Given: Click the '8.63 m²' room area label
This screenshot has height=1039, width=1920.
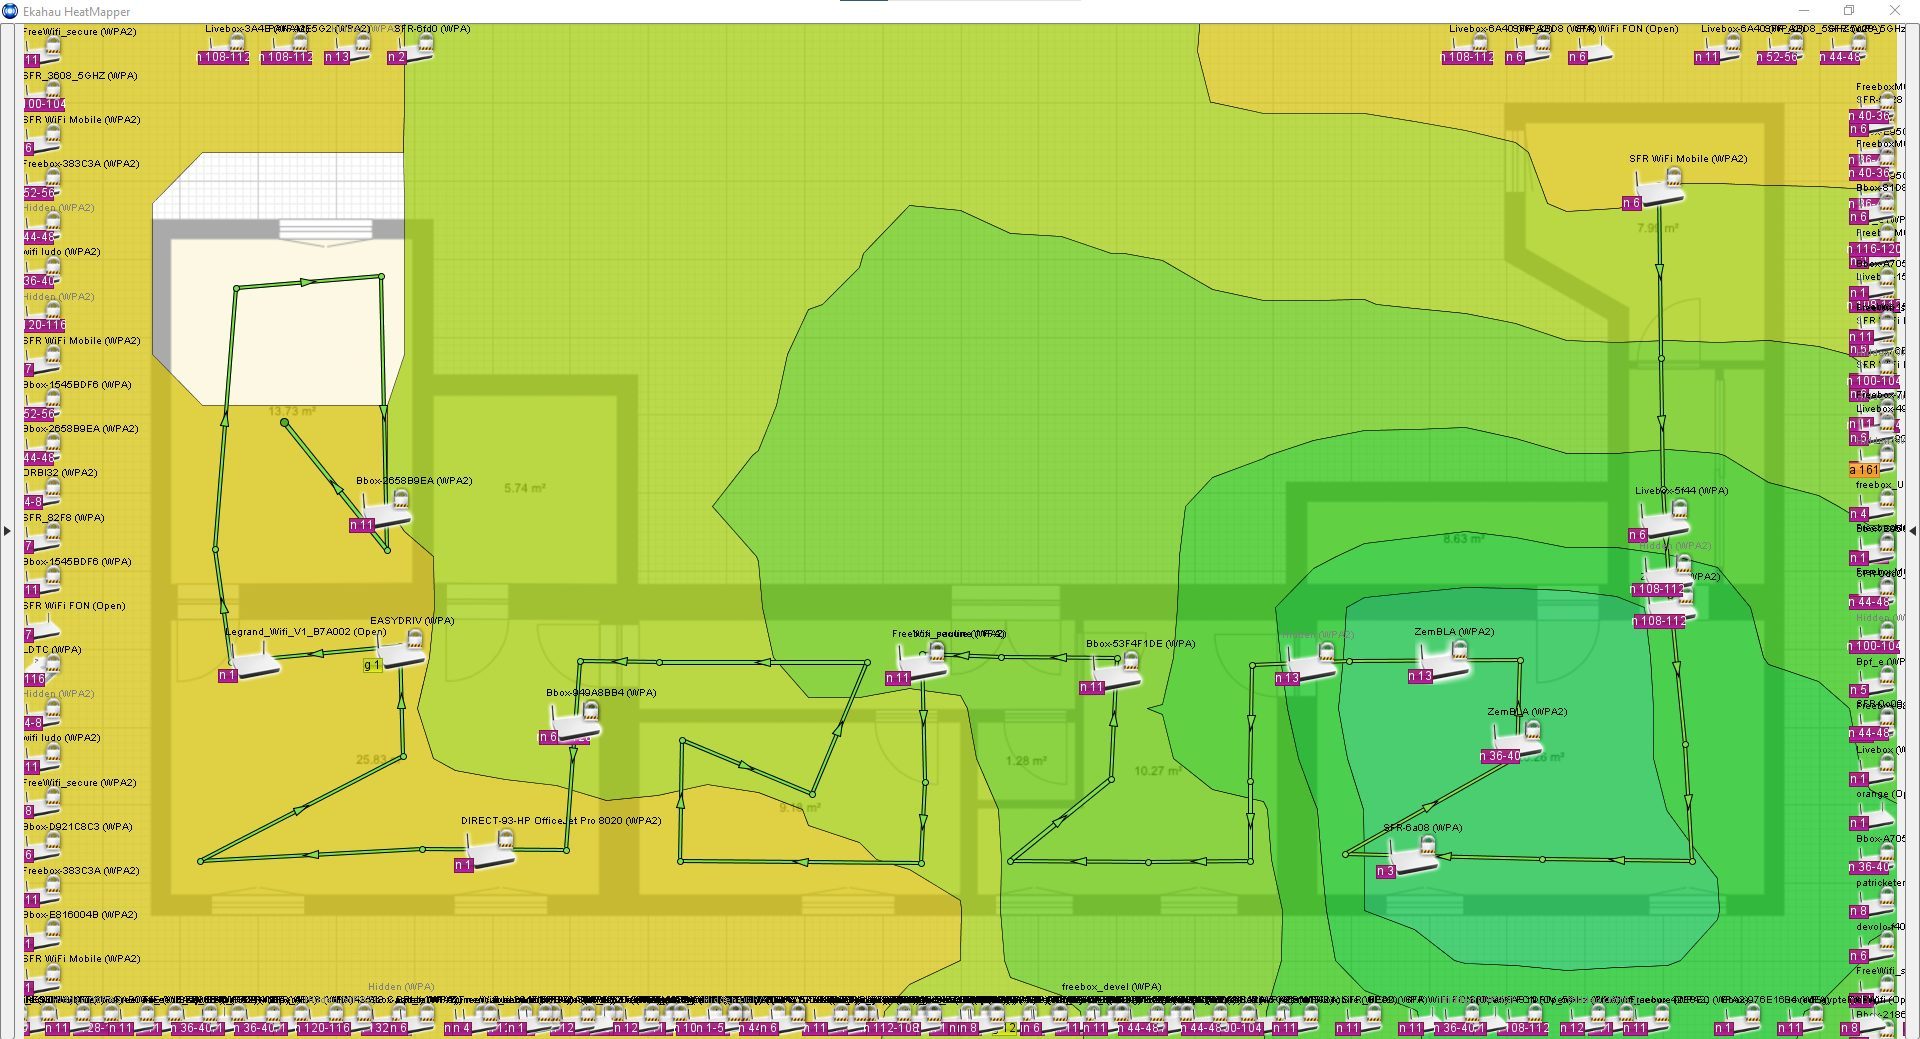Looking at the screenshot, I should 1463,538.
